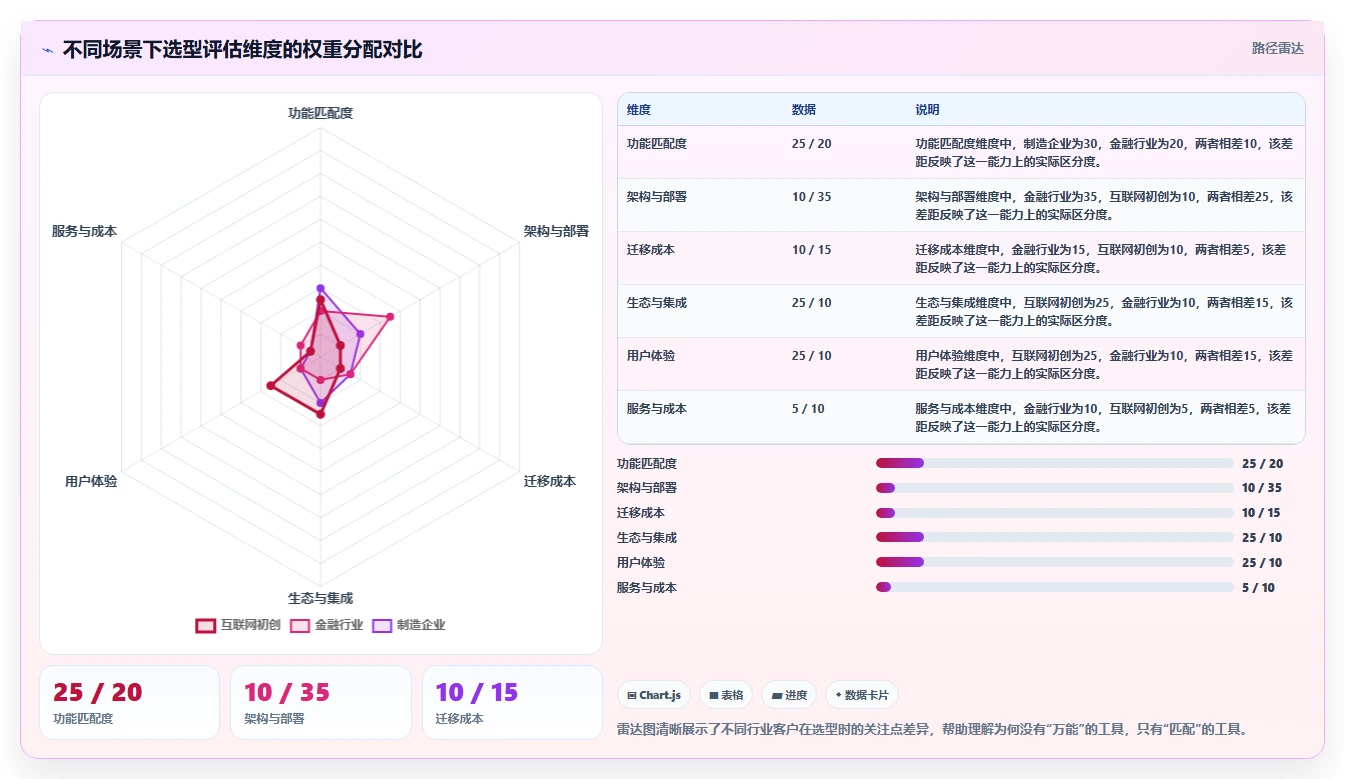The width and height of the screenshot is (1345, 779).
Task: Click the 服务与成本 progress bar
Action: coord(1055,587)
